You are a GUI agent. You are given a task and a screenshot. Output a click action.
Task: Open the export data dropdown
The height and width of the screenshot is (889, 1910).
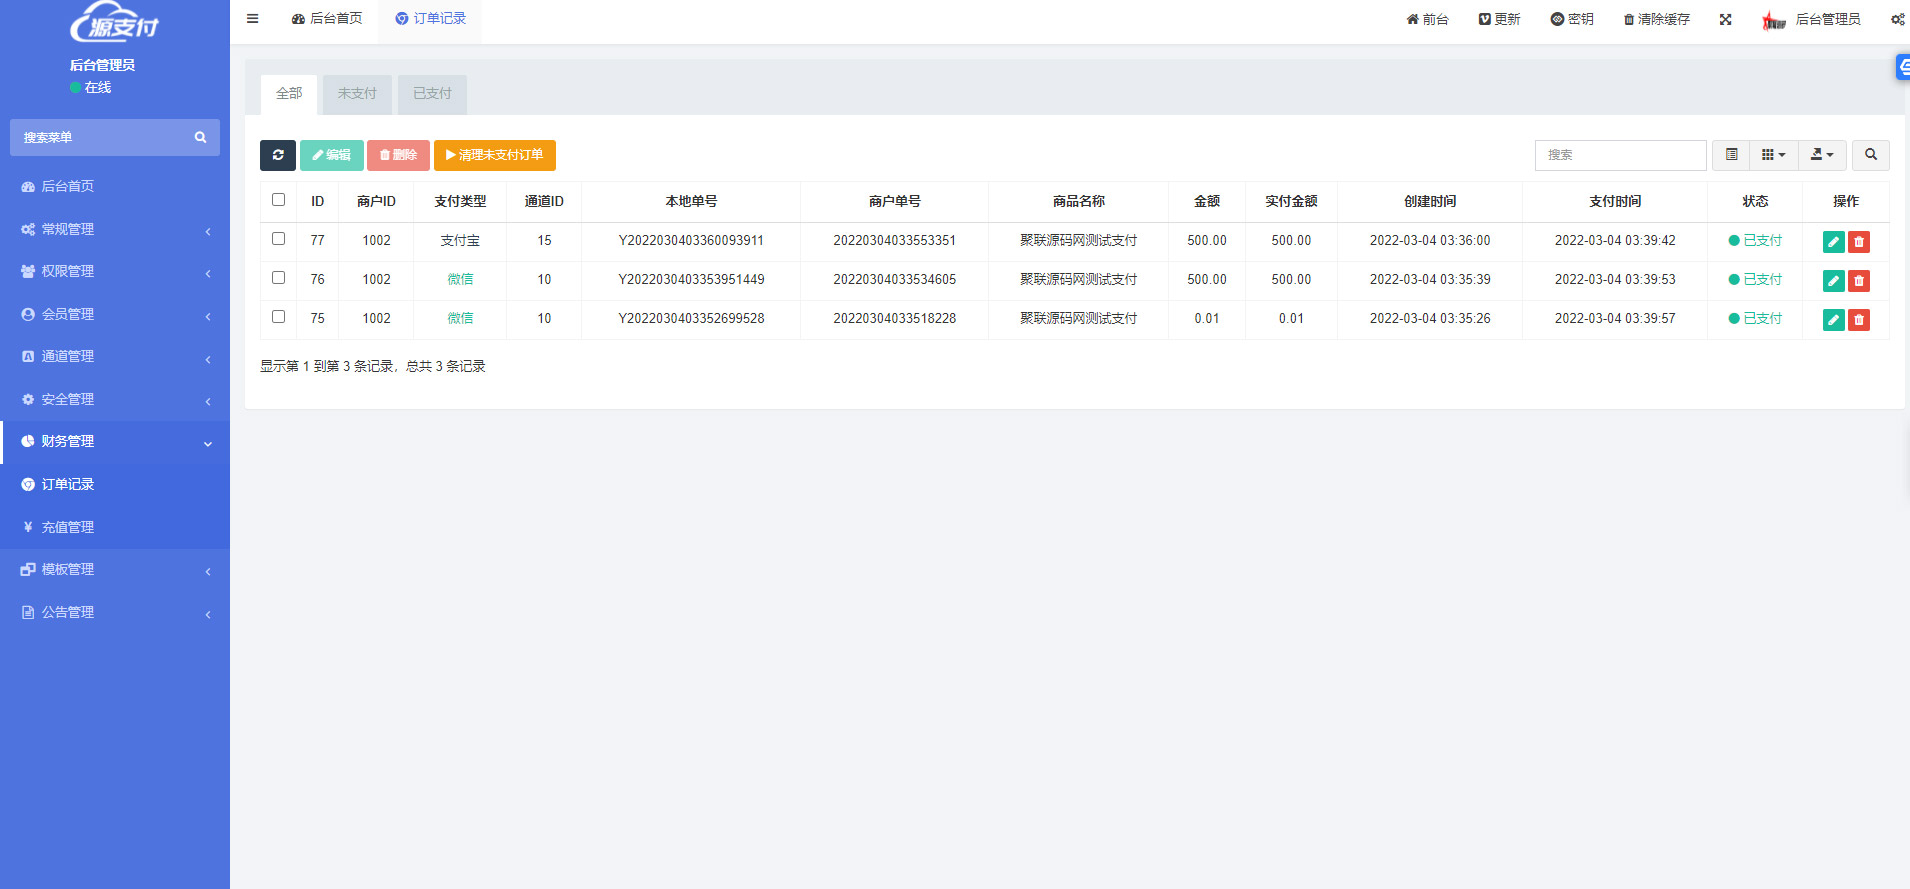(1822, 155)
